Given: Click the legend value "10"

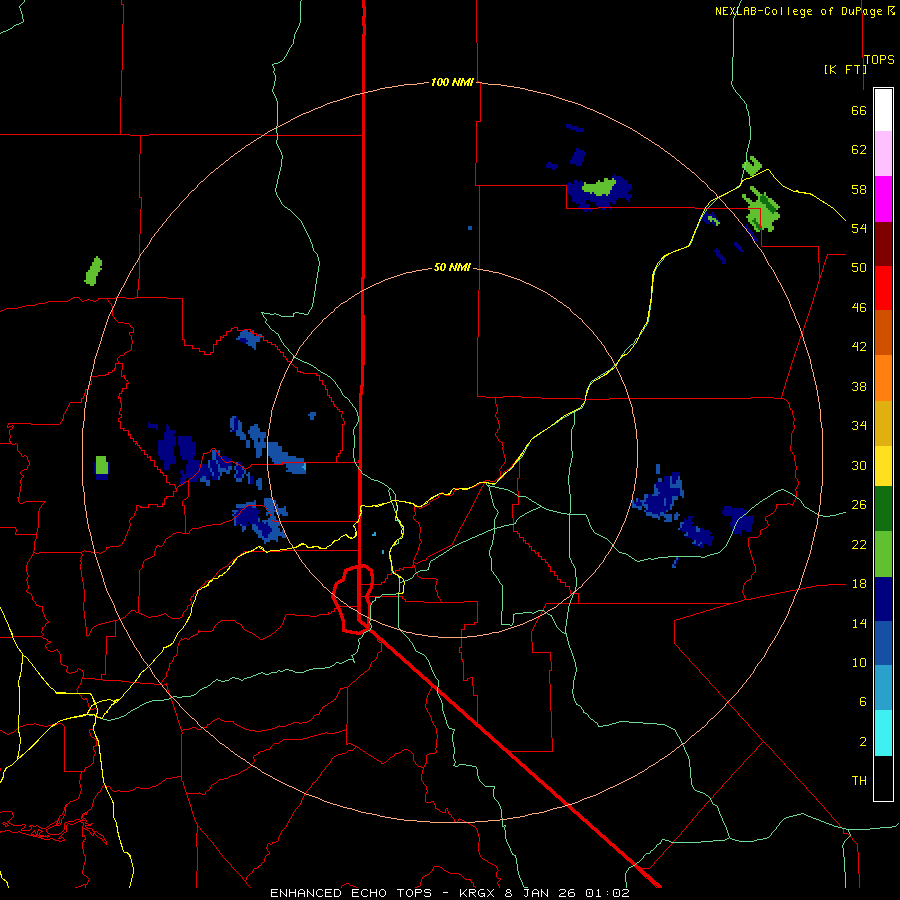Looking at the screenshot, I should pos(859,663).
